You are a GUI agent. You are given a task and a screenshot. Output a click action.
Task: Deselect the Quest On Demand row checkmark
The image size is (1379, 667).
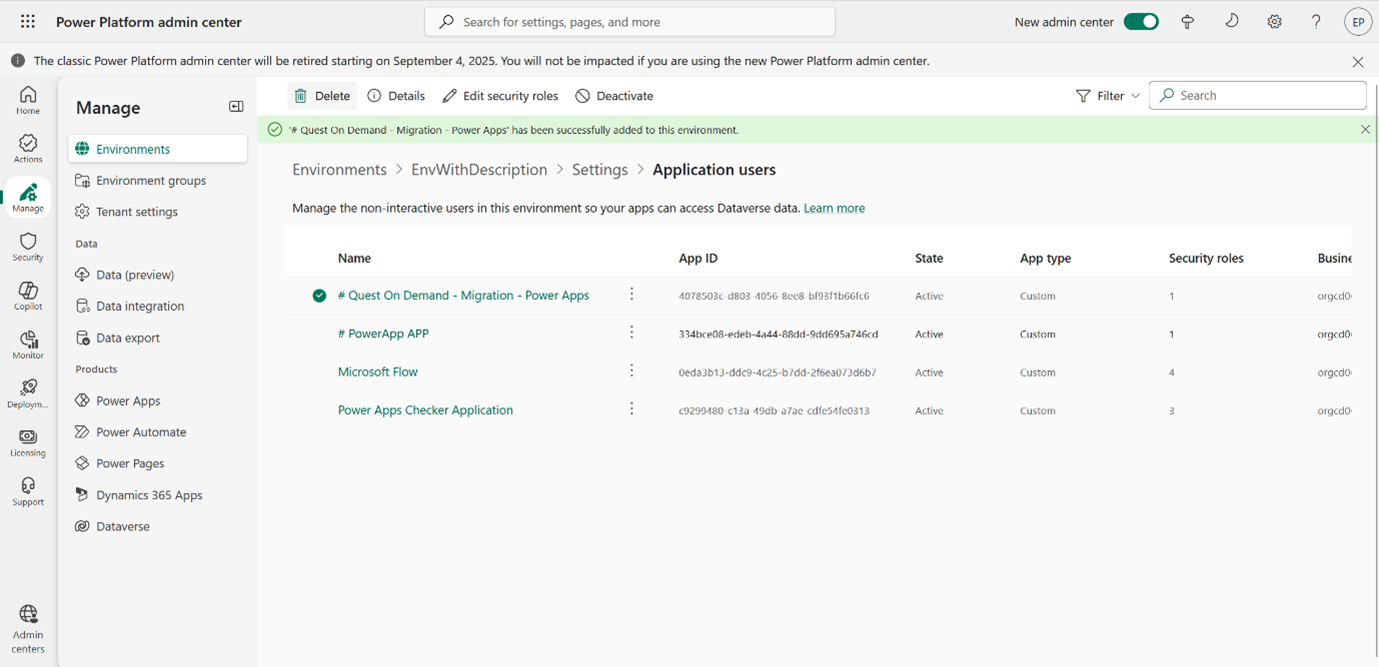(319, 296)
